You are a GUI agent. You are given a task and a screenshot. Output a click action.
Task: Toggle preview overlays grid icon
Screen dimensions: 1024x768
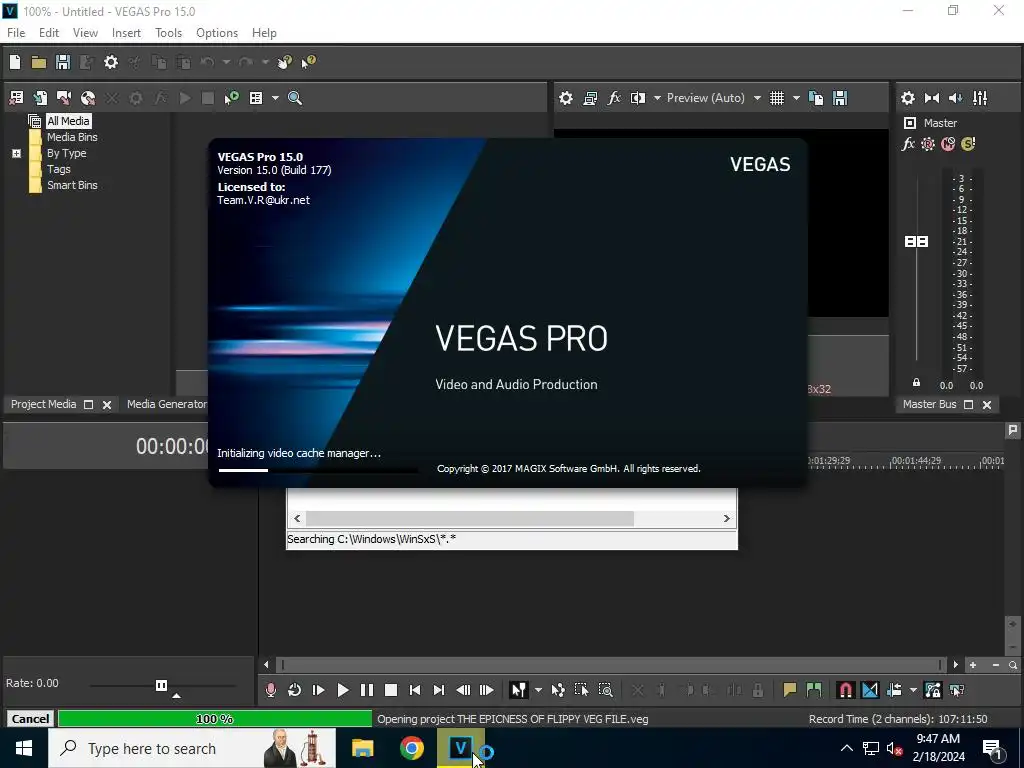776,98
